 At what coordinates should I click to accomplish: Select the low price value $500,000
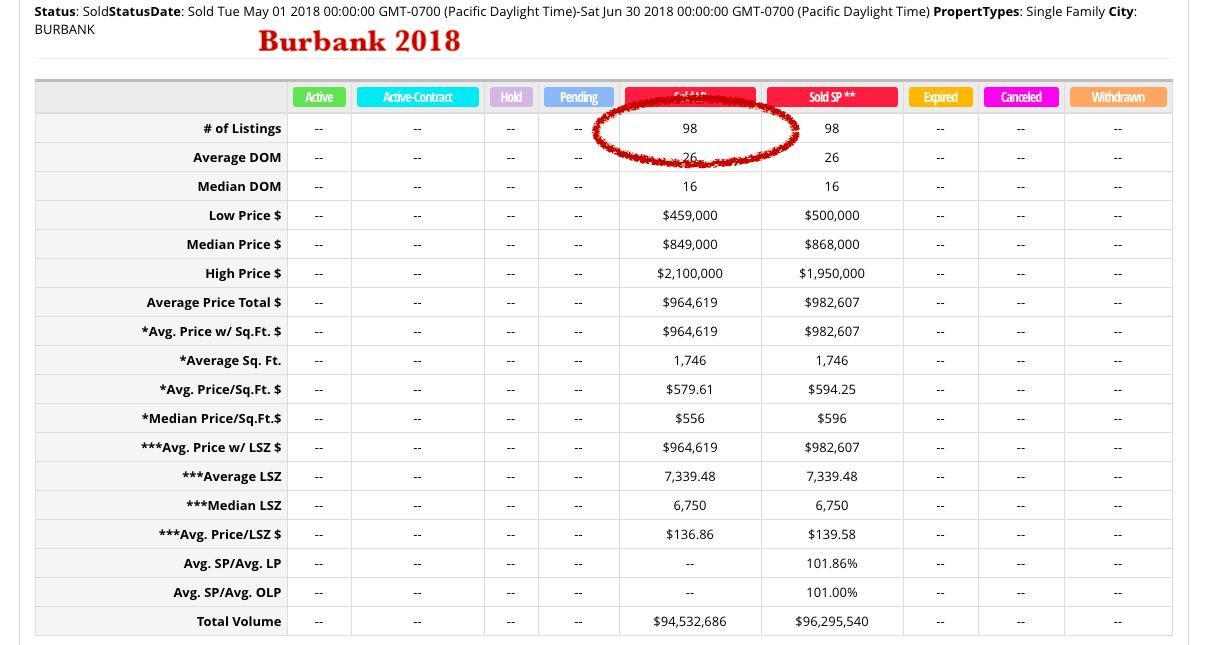(x=832, y=215)
